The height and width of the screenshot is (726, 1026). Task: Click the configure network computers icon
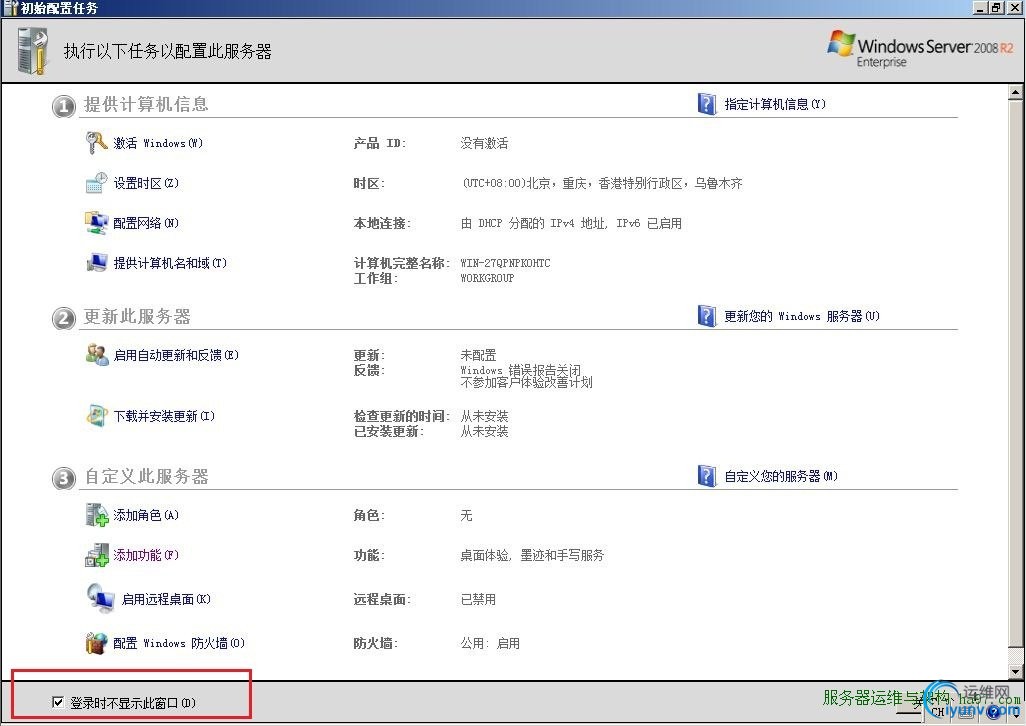pyautogui.click(x=96, y=222)
